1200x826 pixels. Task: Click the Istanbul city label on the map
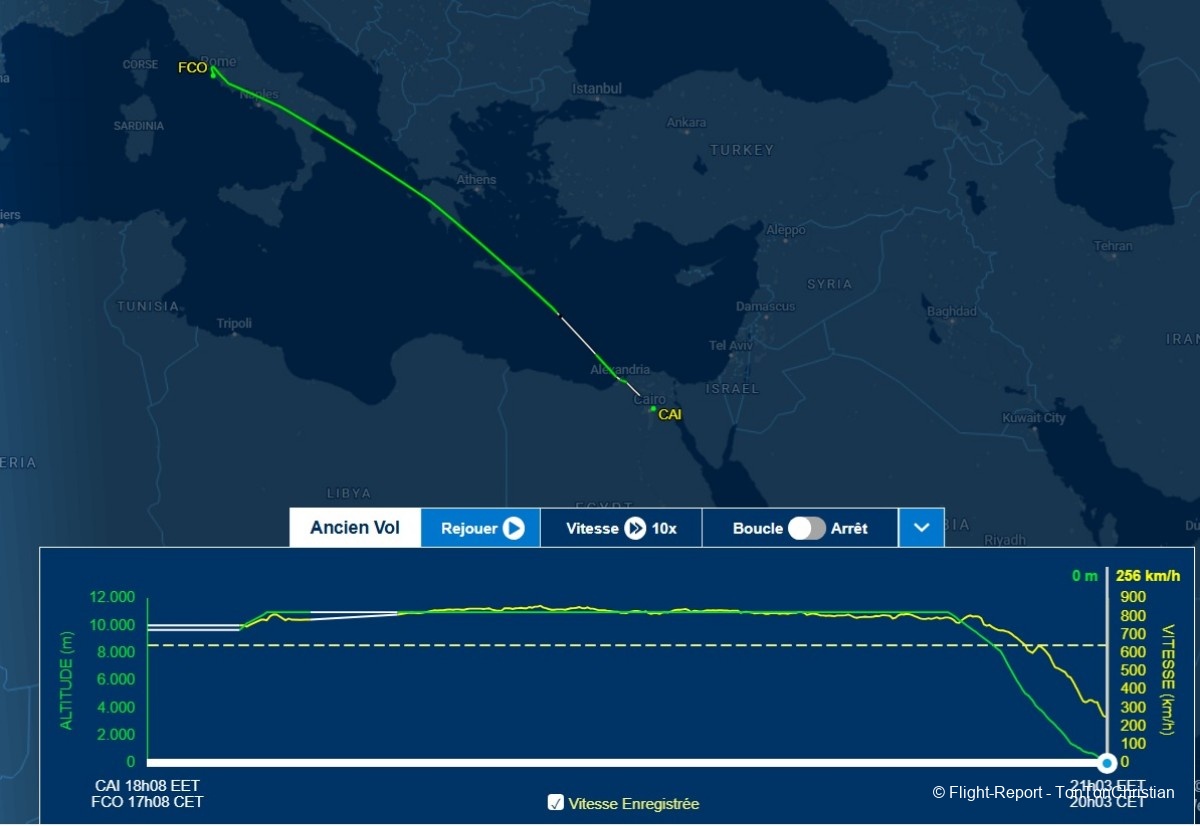pos(597,89)
